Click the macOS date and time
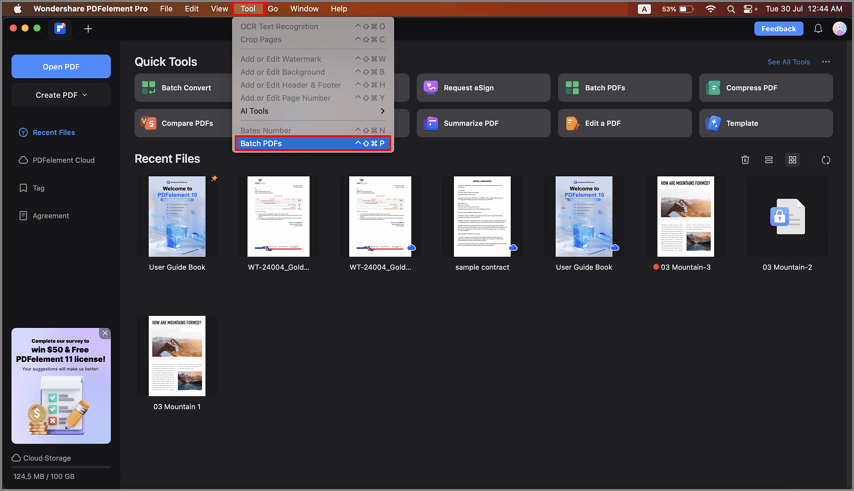 pos(804,9)
